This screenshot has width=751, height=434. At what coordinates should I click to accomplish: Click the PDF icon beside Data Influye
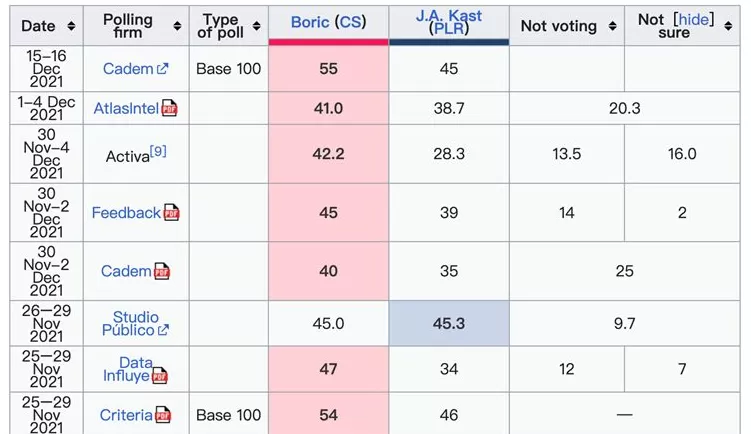pos(159,376)
